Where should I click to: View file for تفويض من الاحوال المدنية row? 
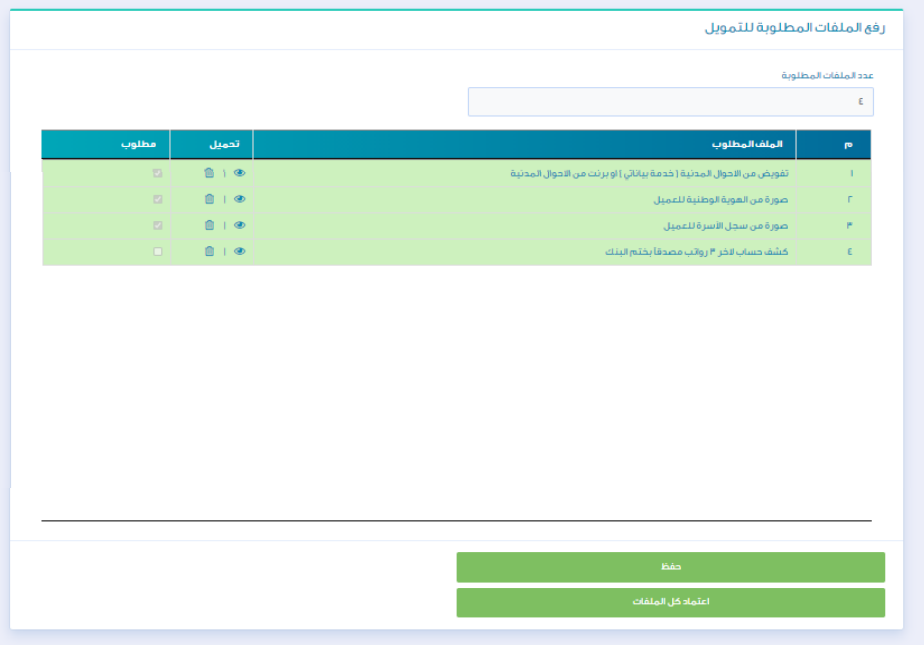(x=239, y=173)
